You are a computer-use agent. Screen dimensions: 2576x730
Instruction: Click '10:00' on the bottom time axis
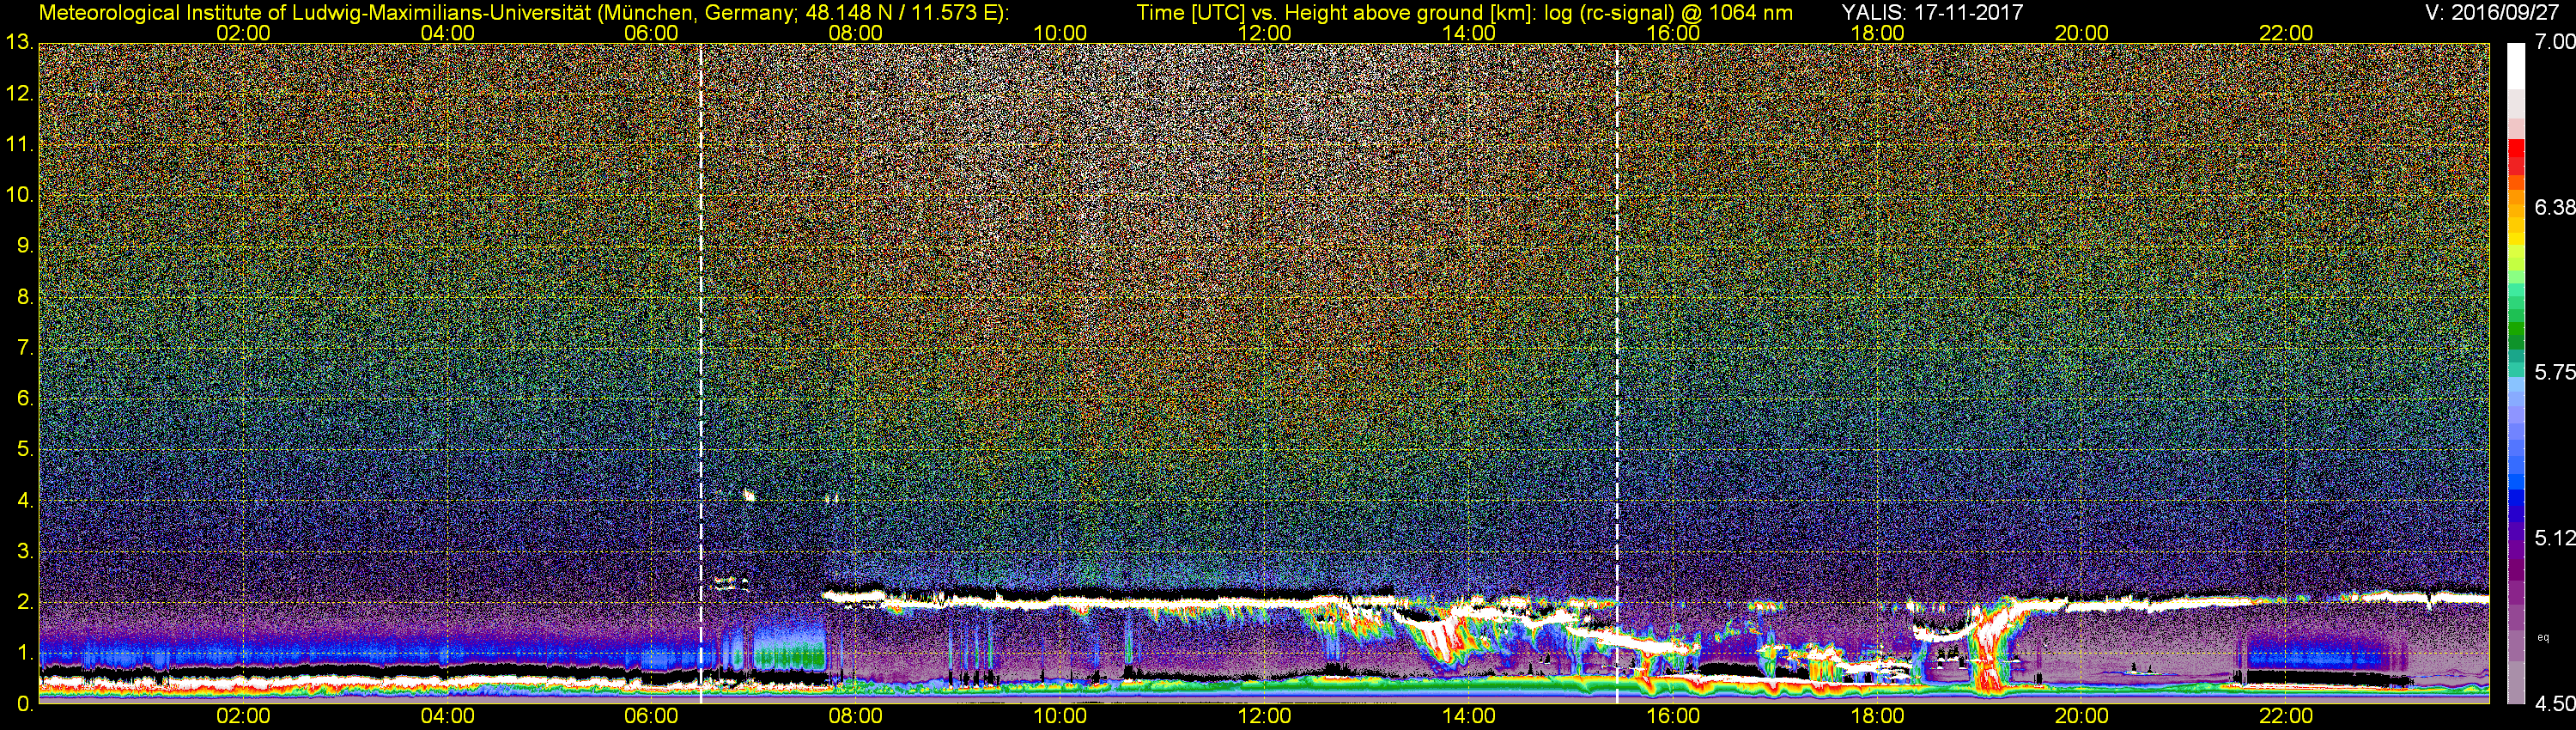pyautogui.click(x=1060, y=716)
